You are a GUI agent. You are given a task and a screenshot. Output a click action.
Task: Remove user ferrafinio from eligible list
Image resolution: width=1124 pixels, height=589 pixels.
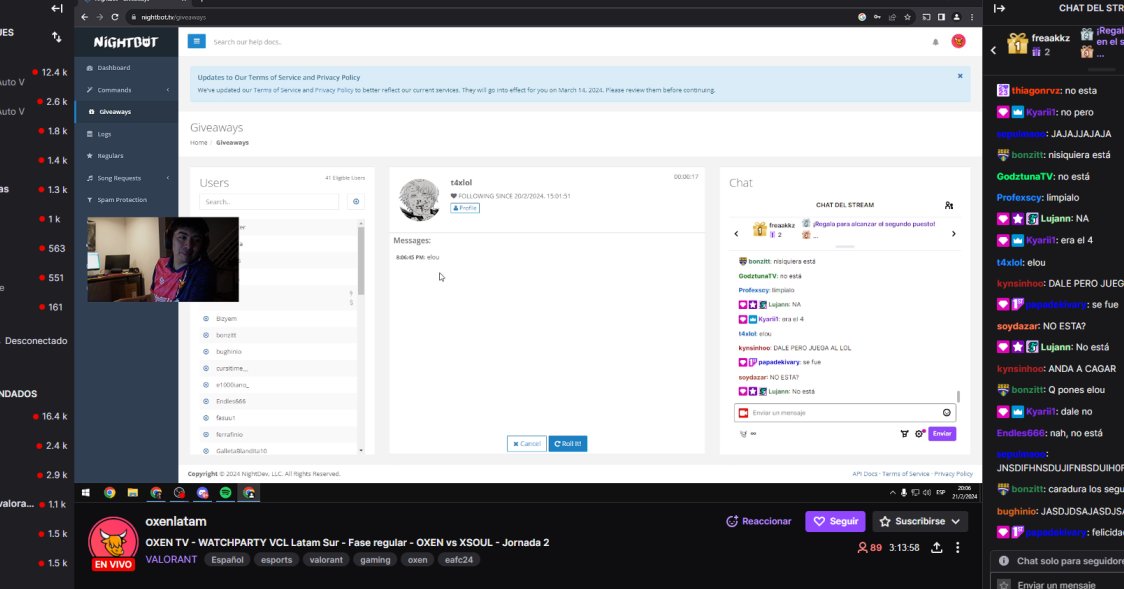point(206,434)
